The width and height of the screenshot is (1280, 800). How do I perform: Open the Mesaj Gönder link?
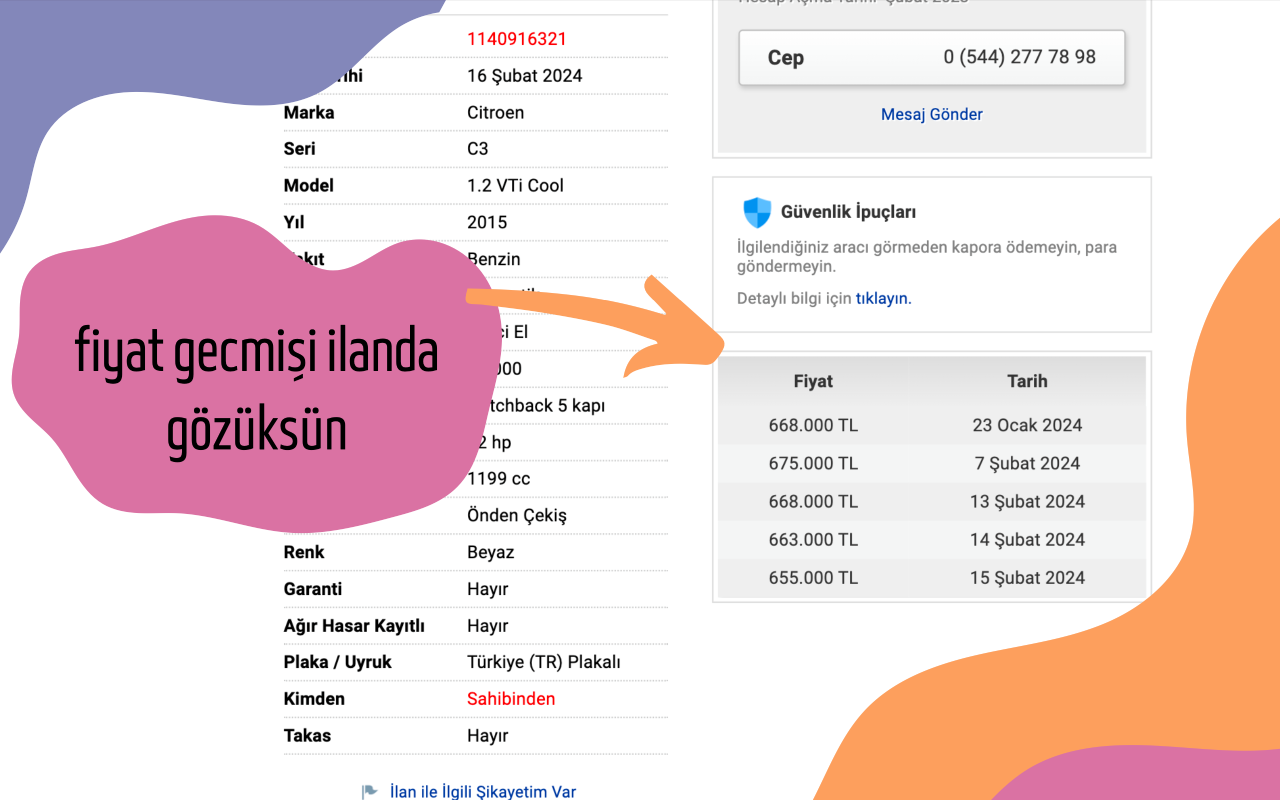pyautogui.click(x=932, y=114)
